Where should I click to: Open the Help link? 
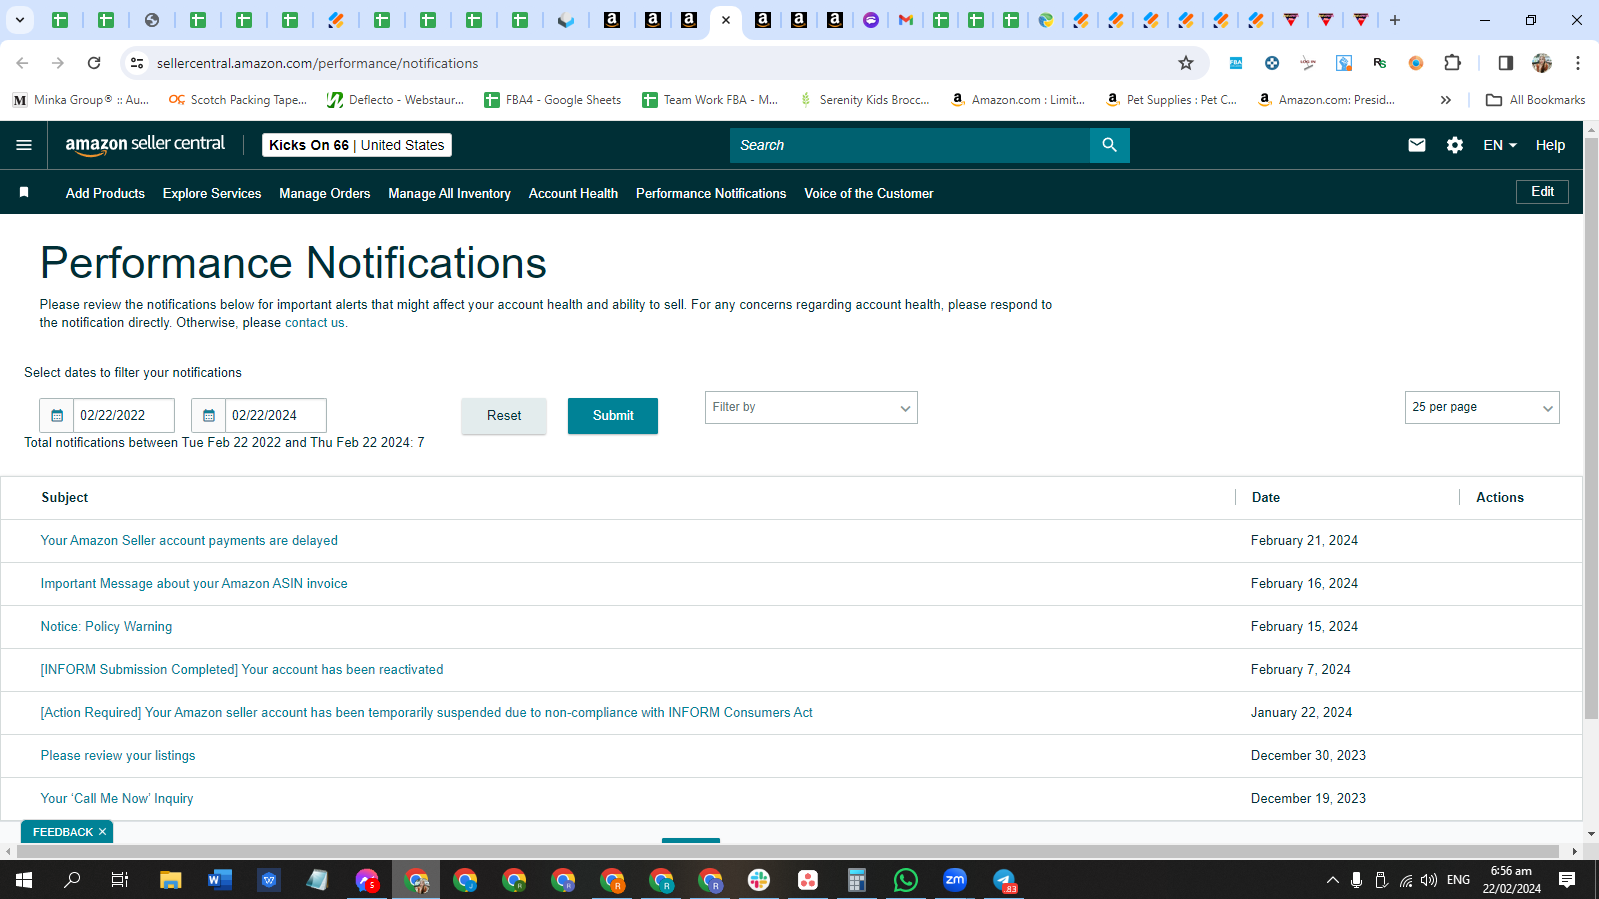coord(1550,145)
